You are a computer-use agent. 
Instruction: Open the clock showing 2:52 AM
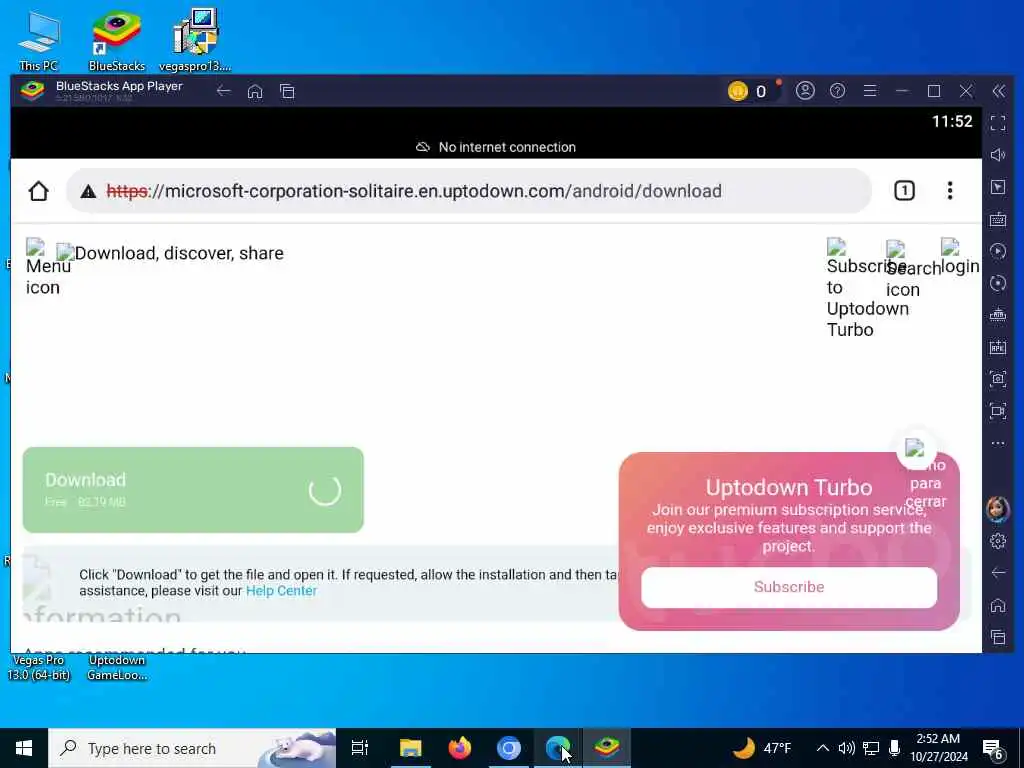pyautogui.click(x=938, y=748)
